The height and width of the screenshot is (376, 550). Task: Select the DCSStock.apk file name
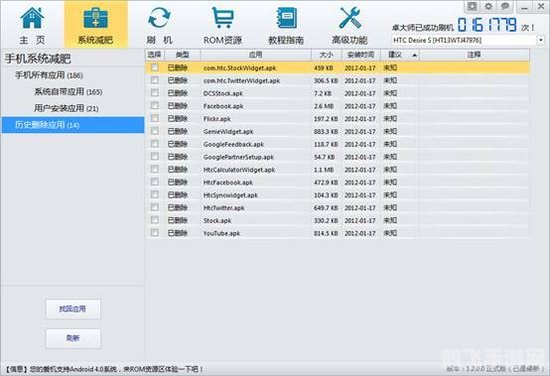point(223,93)
